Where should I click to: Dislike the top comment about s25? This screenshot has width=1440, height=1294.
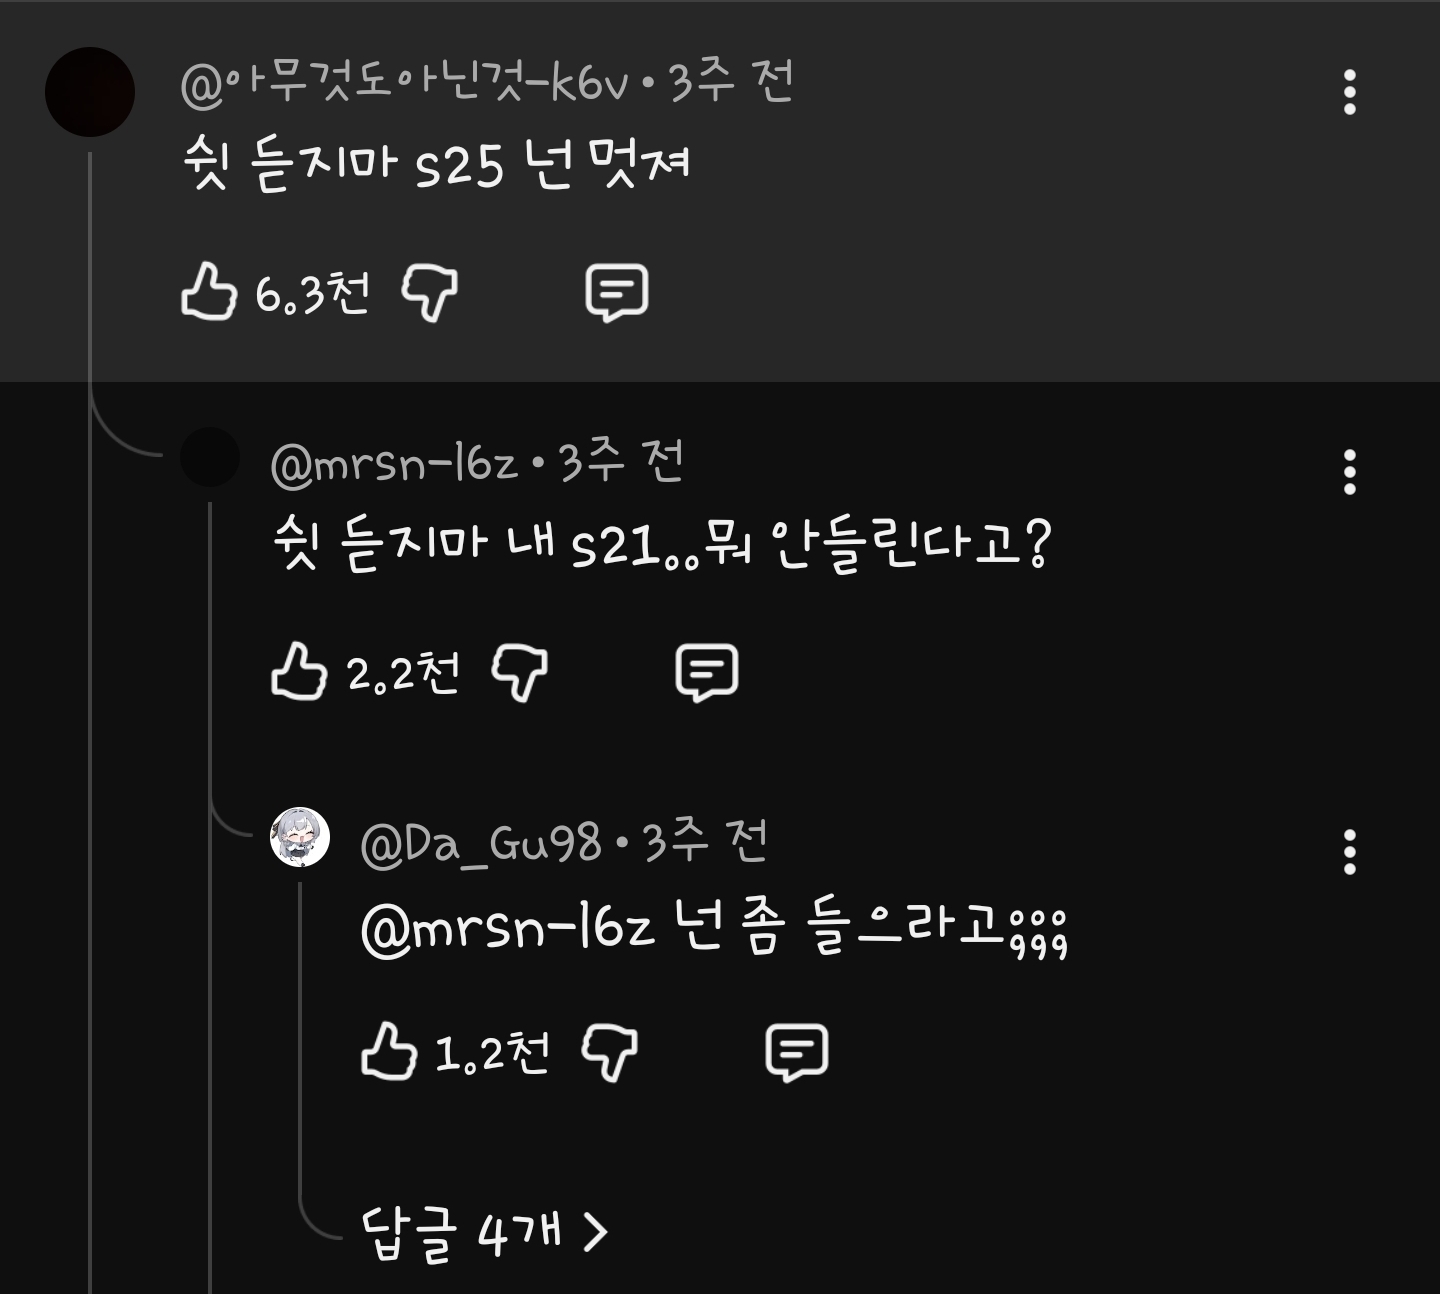coord(429,292)
